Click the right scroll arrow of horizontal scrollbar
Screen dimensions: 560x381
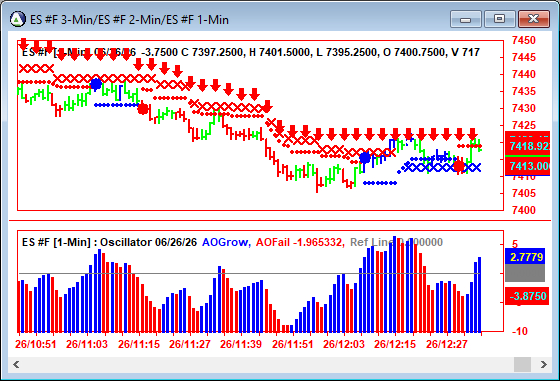544,365
